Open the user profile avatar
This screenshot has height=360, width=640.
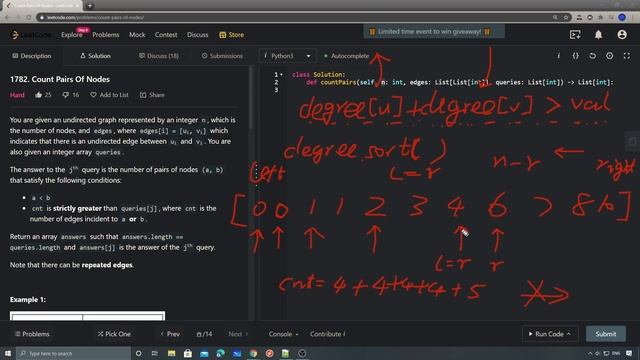click(622, 35)
